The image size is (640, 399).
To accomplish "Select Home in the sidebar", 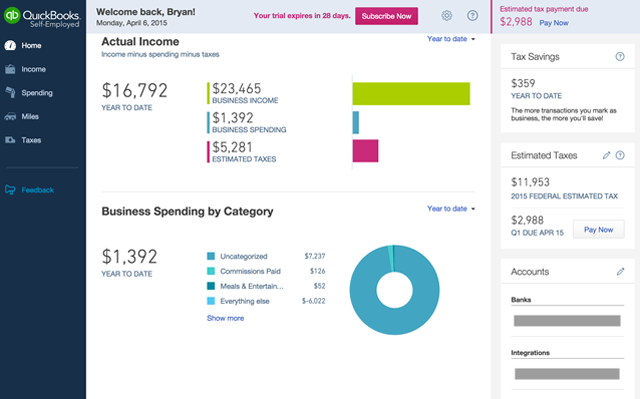I will tap(31, 46).
